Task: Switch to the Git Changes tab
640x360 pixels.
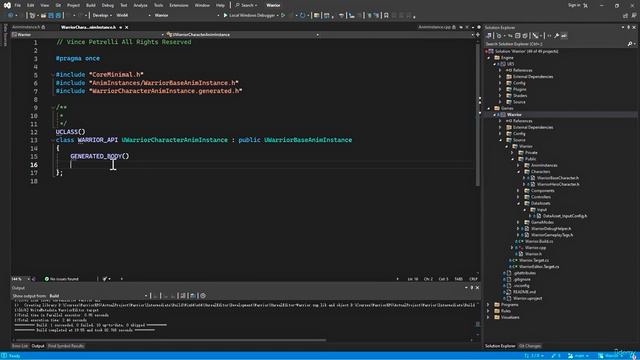Action: coord(529,346)
